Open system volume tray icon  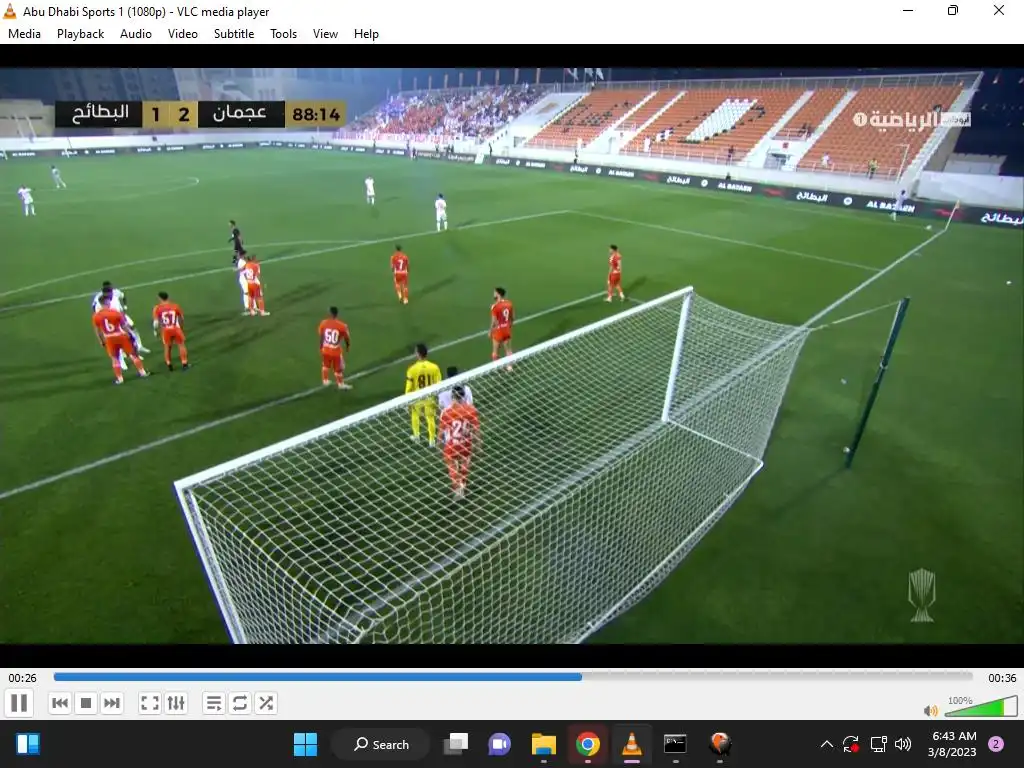pos(903,744)
